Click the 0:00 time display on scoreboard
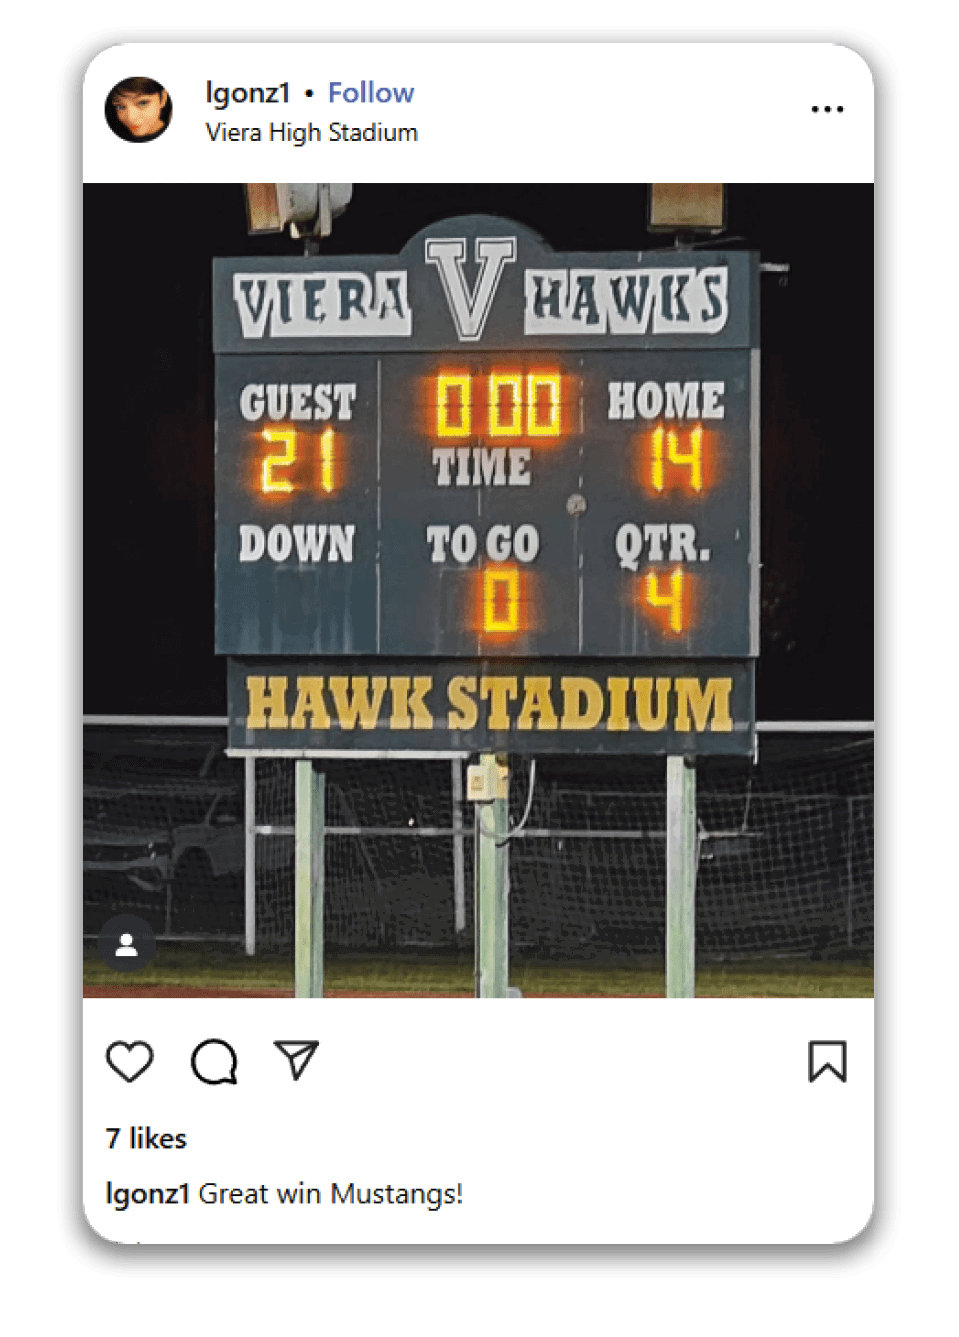The width and height of the screenshot is (959, 1337). [x=497, y=404]
